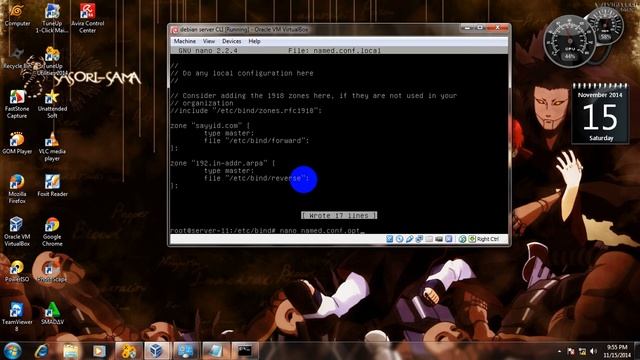The height and width of the screenshot is (360, 640).
Task: Click the Right Ctrl host key label
Action: [x=488, y=239]
